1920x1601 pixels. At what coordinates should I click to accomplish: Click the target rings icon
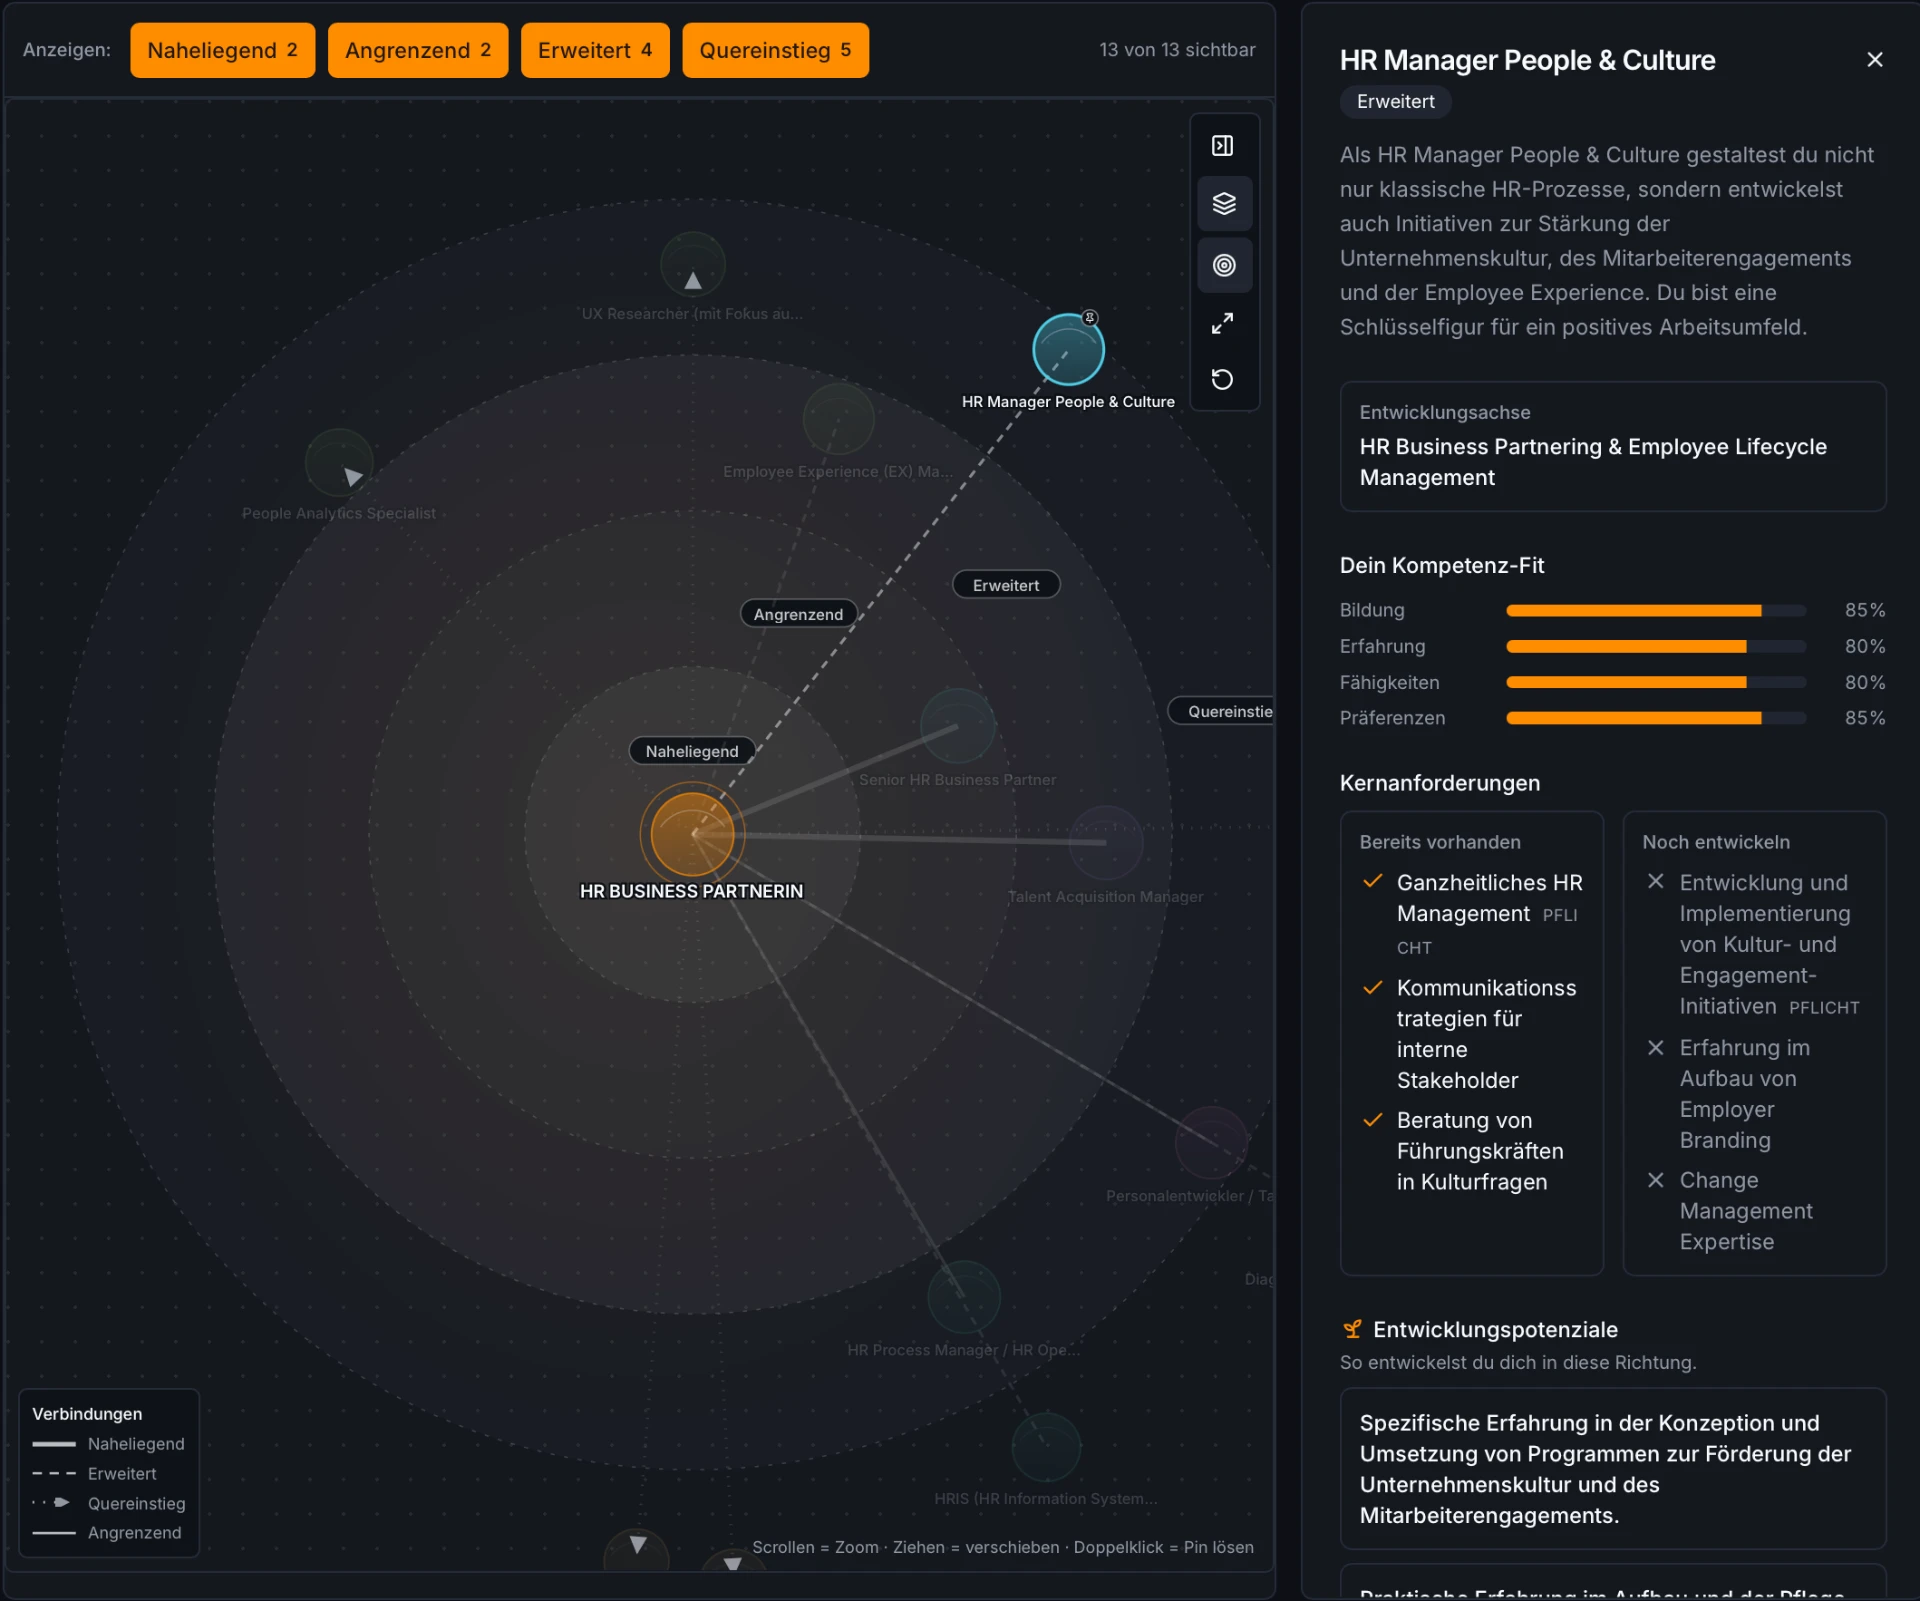(x=1224, y=265)
